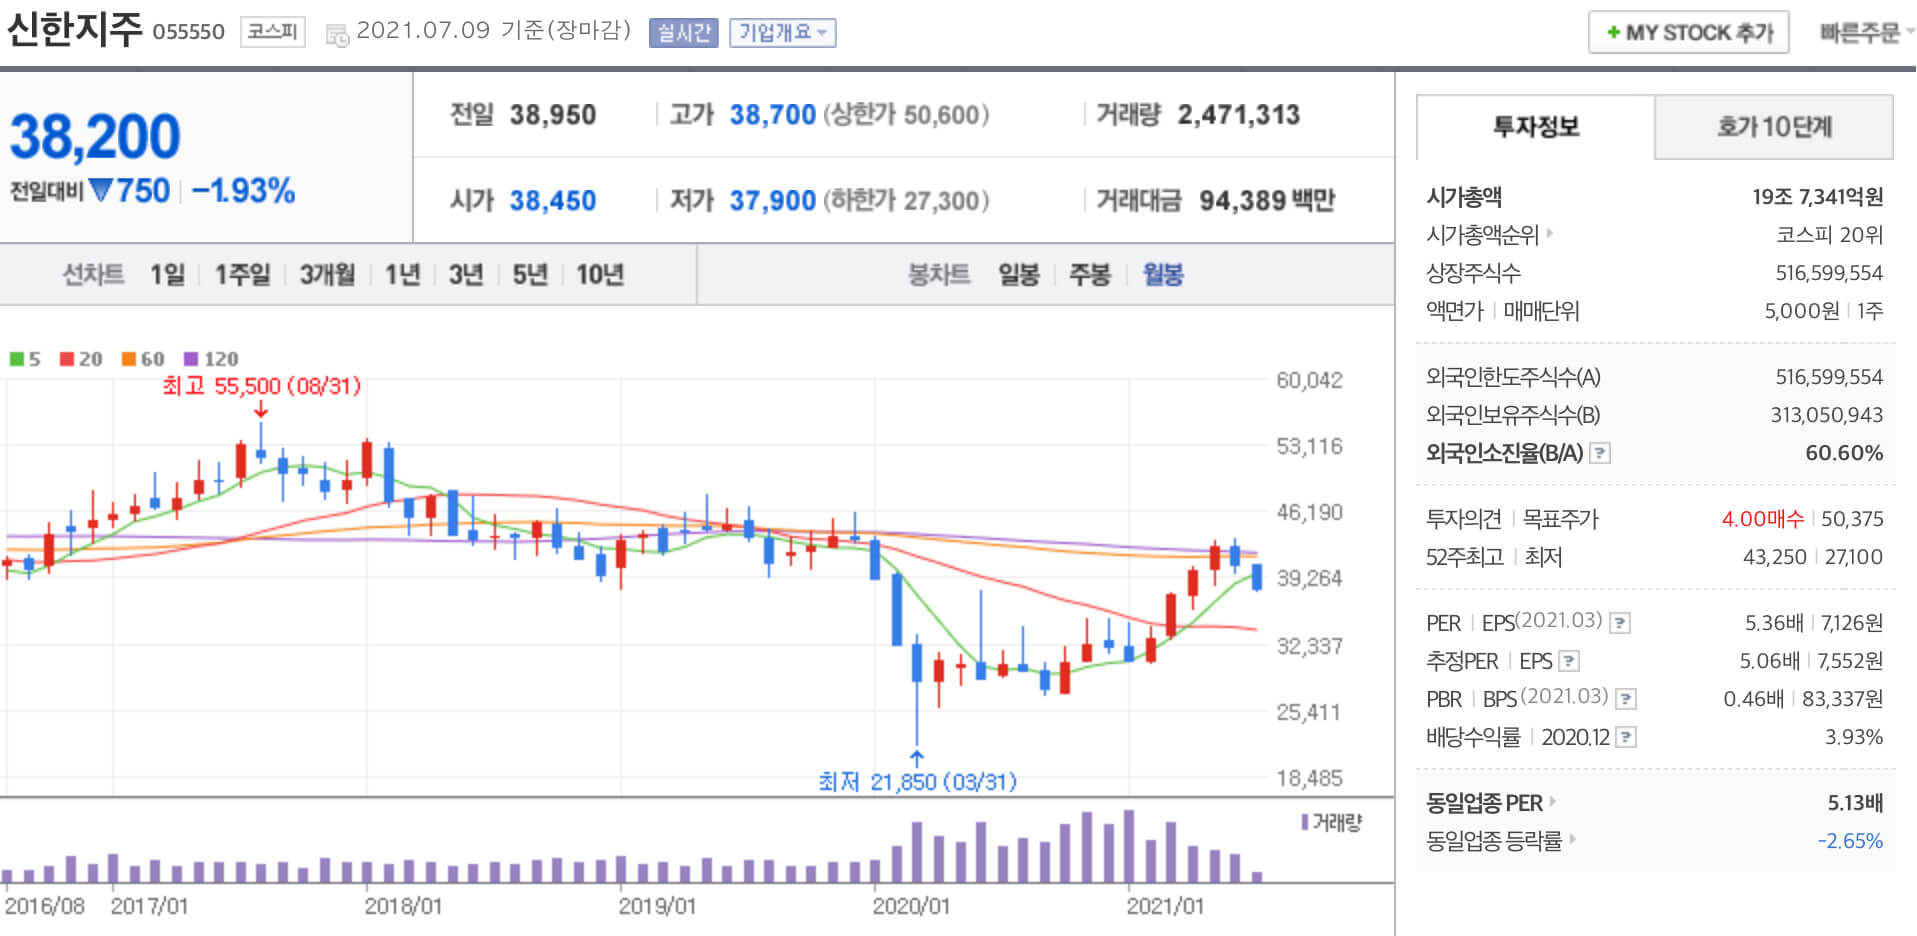Click the 시가 38,450 value
The height and width of the screenshot is (936, 1917).
tap(552, 201)
